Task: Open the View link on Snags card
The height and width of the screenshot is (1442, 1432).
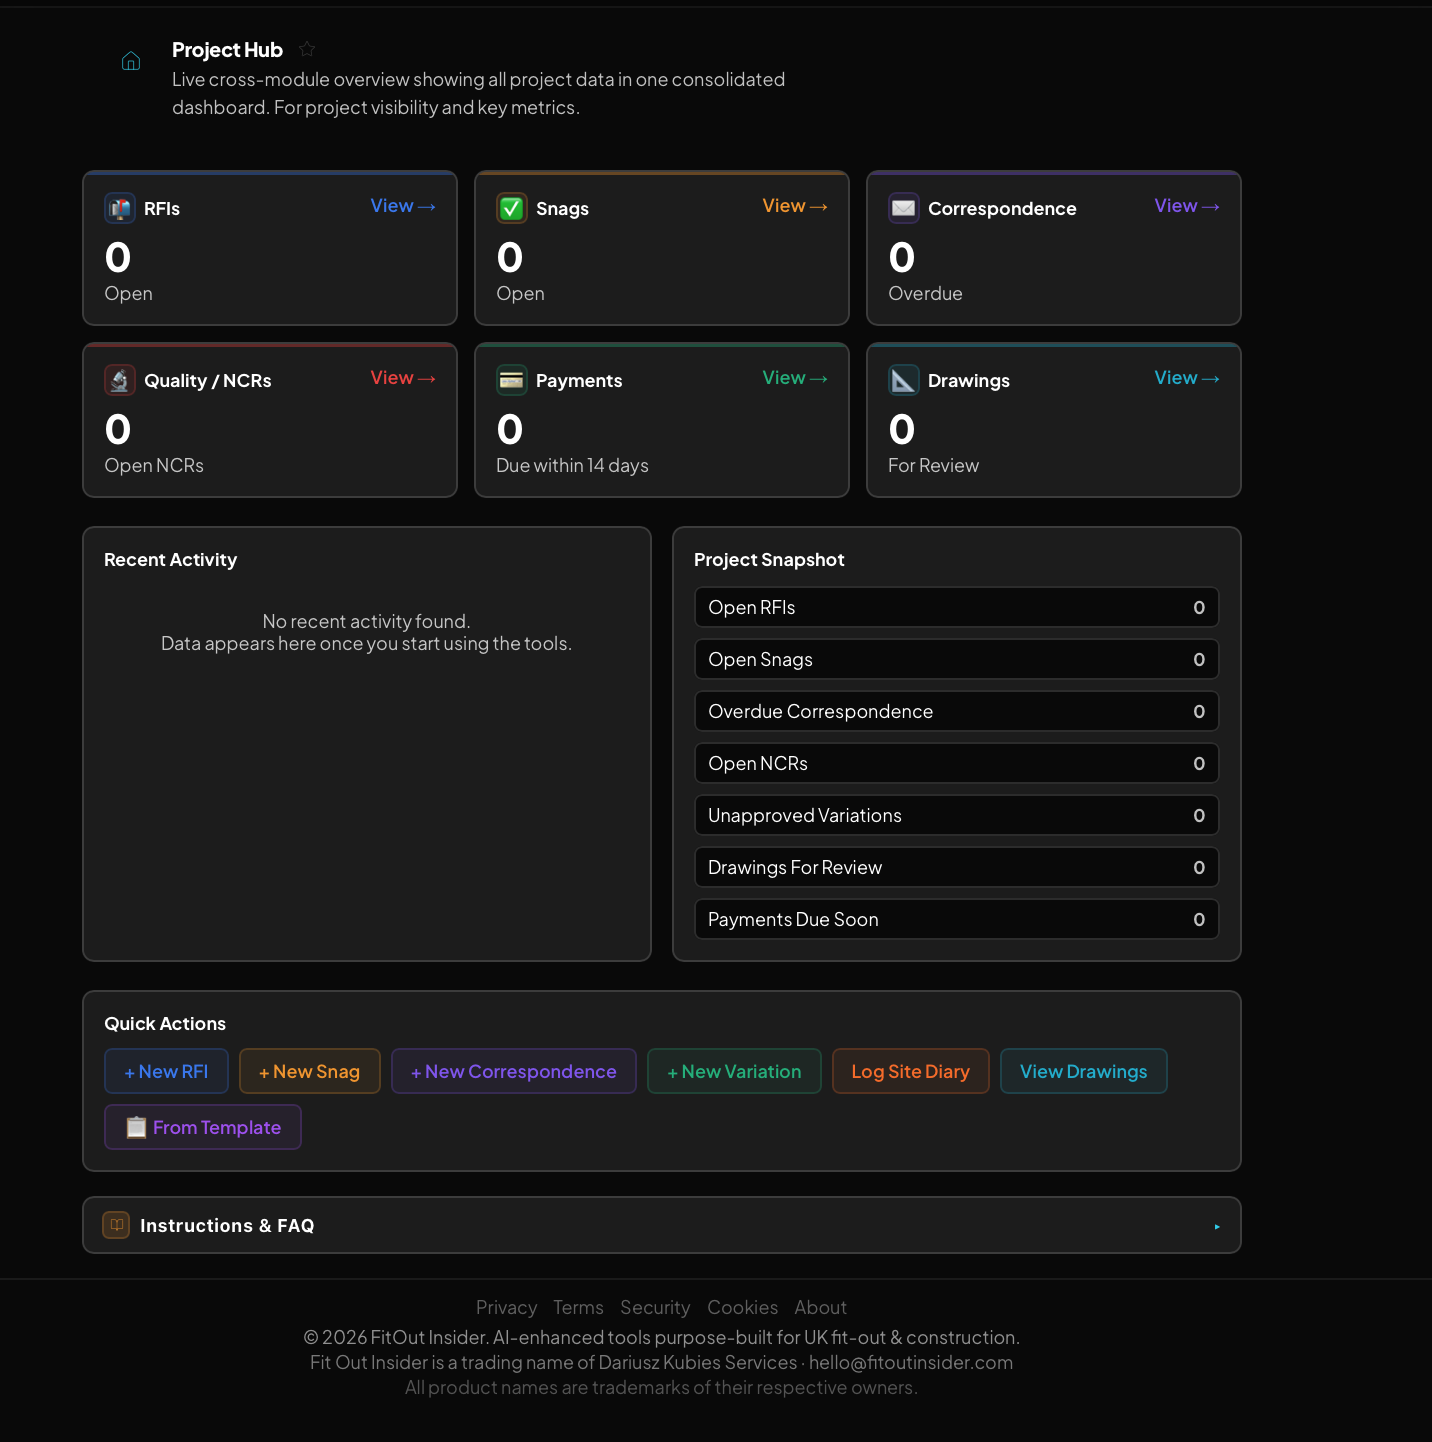Action: 795,206
